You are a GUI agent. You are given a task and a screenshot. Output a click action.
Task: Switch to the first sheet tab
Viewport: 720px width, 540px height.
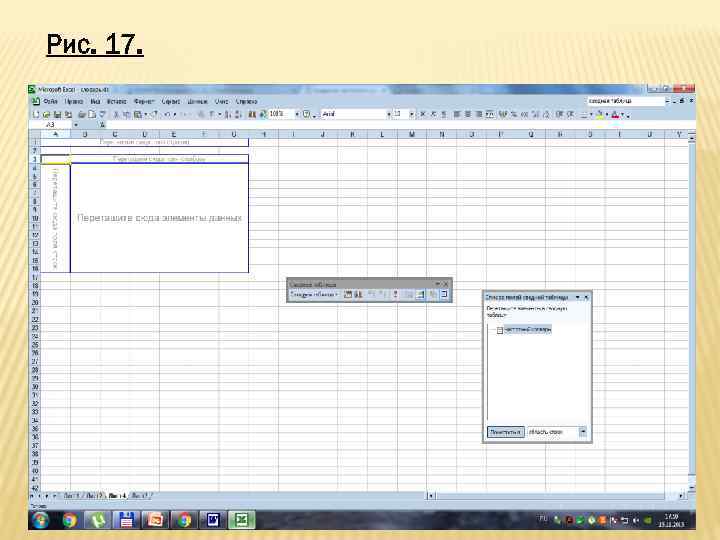point(71,496)
